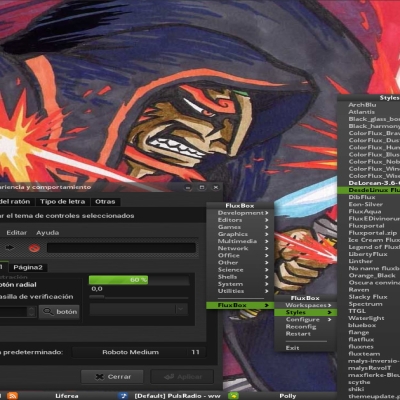Expand the Development submenu

pos(240,213)
